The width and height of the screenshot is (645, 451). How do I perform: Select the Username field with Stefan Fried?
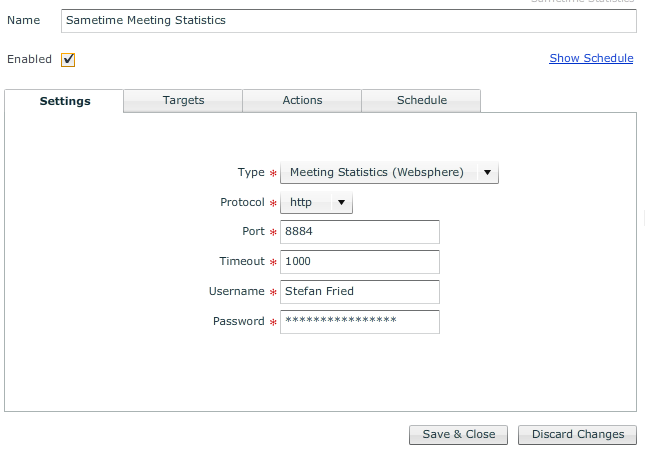(360, 292)
